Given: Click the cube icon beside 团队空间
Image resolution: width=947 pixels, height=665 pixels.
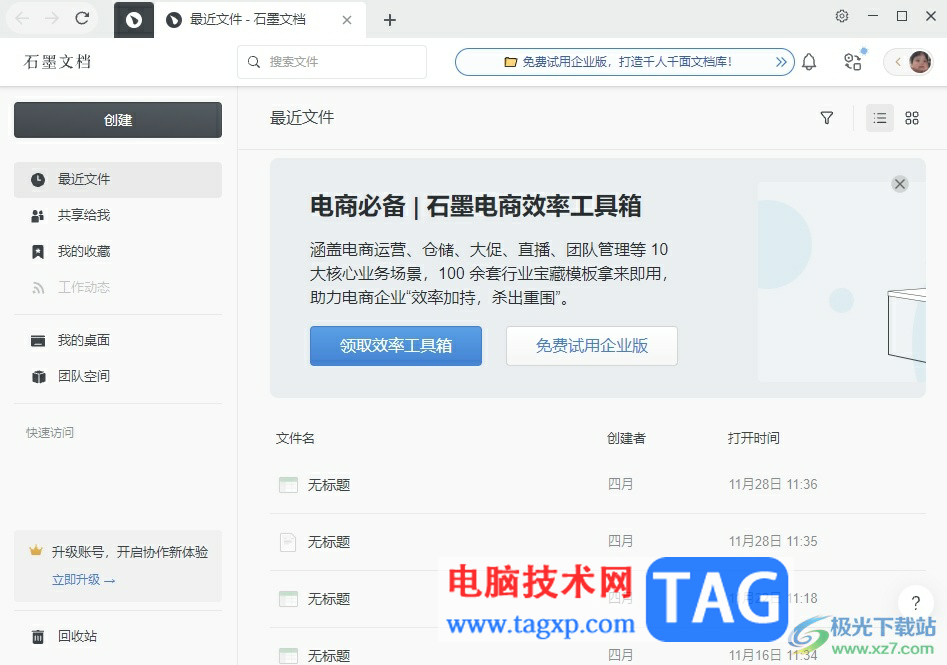Looking at the screenshot, I should (39, 377).
